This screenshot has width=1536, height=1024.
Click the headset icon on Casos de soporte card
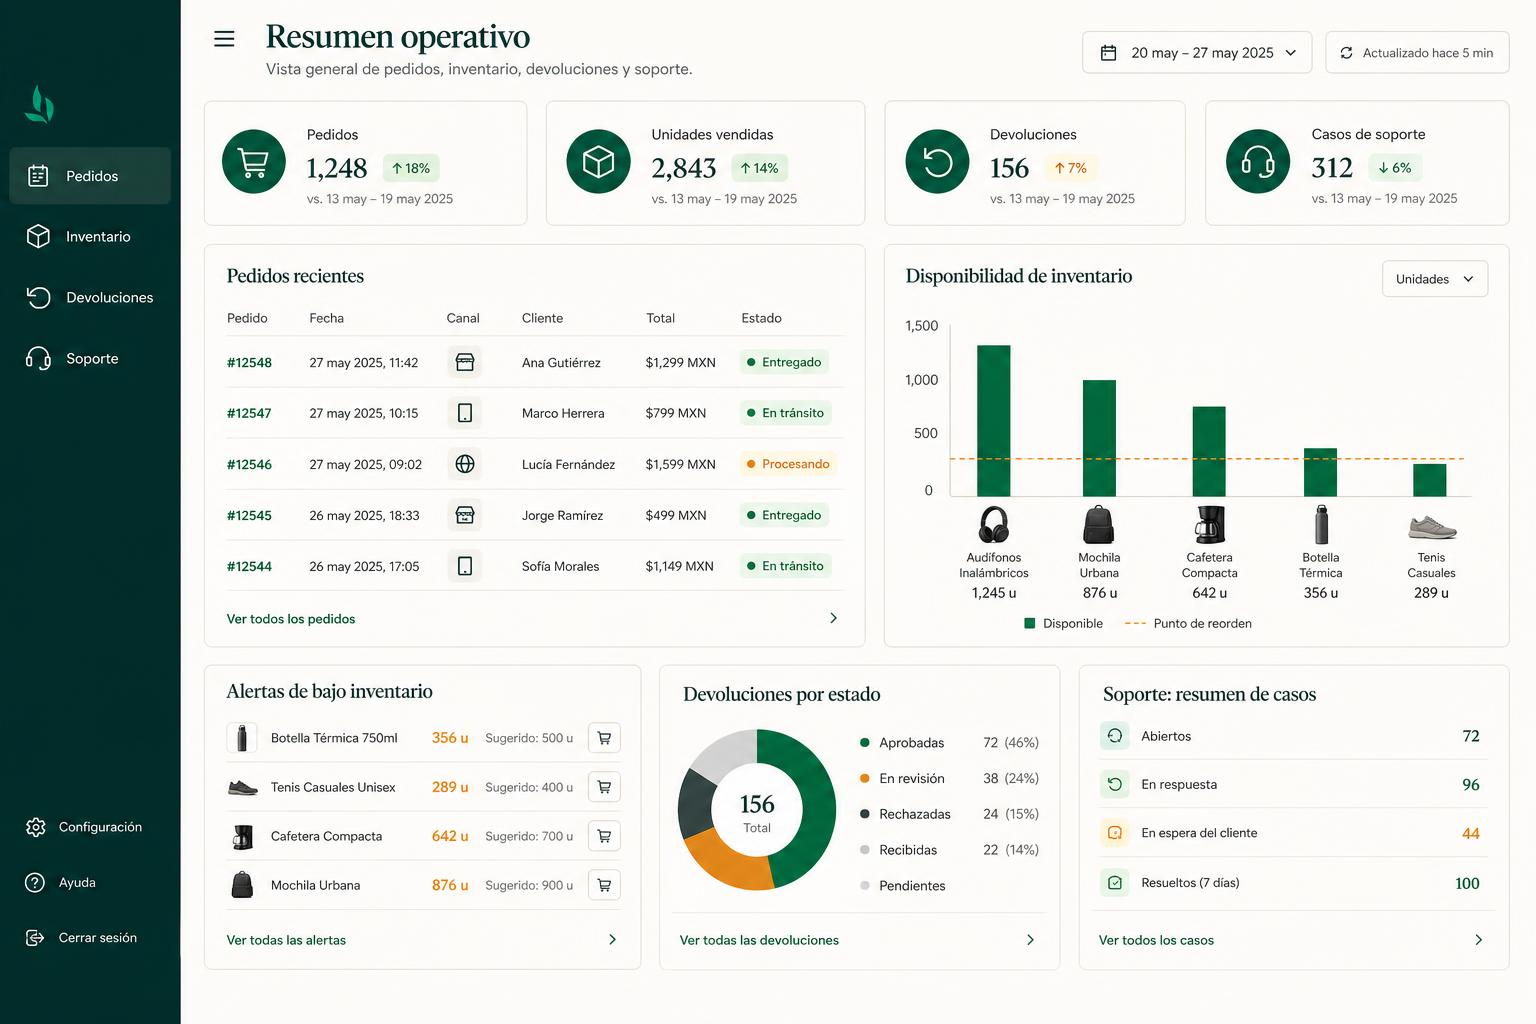point(1258,162)
